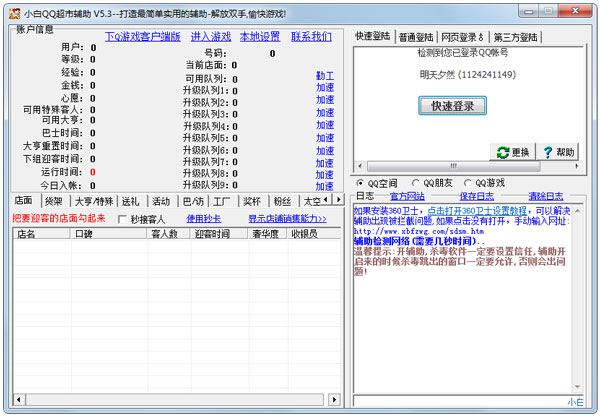600x417 pixels.
Task: Open the 官方网站 link
Action: coord(407,197)
